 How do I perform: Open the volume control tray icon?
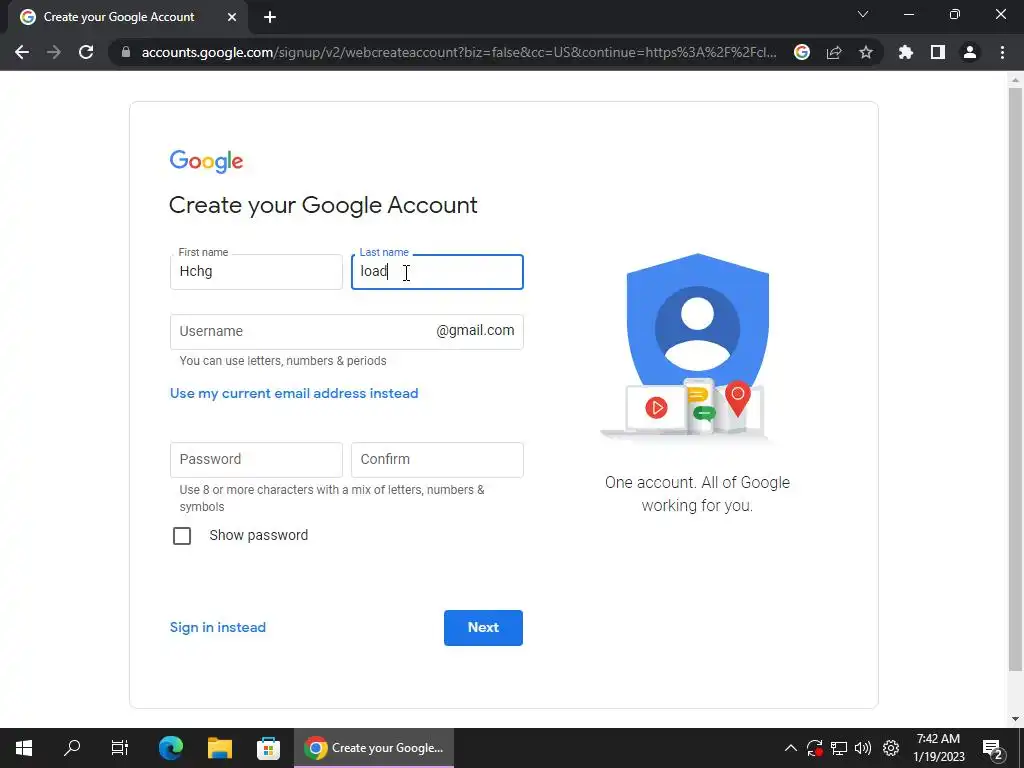click(863, 748)
